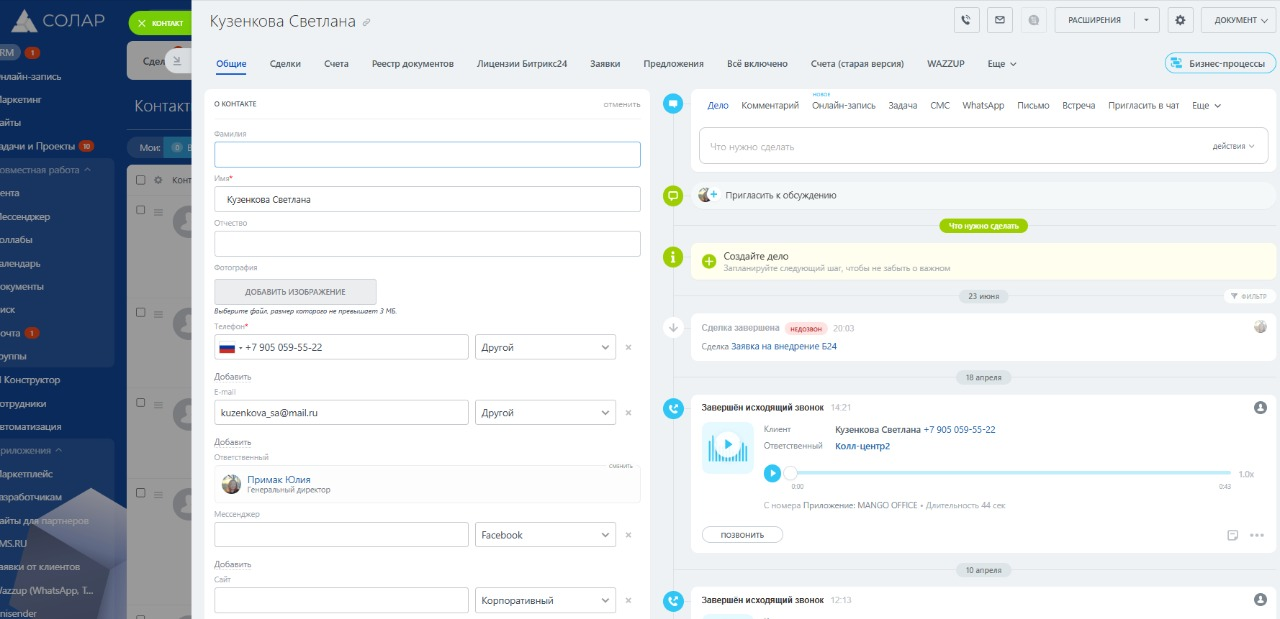The image size is (1280, 619).
Task: Click Примак Юлия's avatar photo
Action: pyautogui.click(x=231, y=484)
